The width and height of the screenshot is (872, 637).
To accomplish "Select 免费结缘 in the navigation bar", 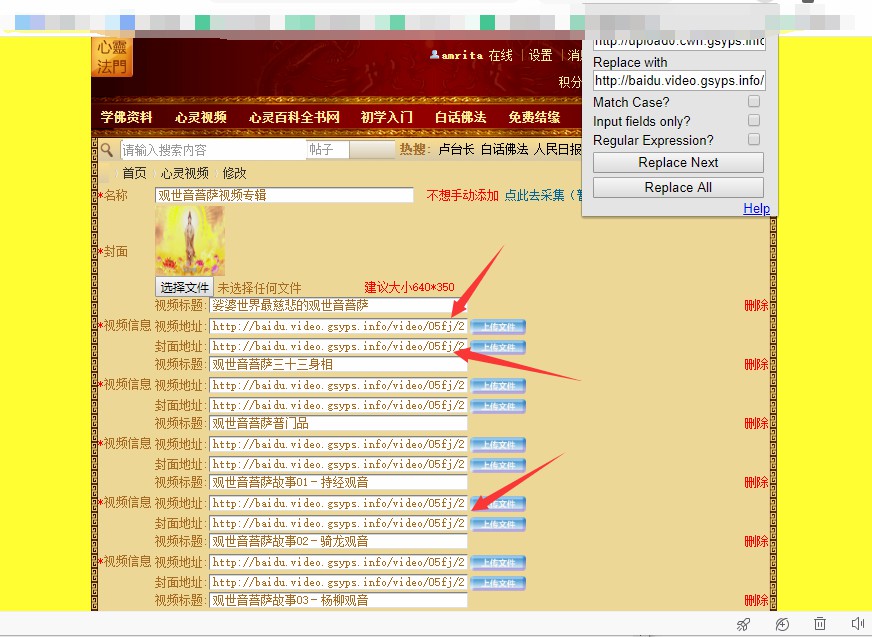I will pyautogui.click(x=534, y=117).
